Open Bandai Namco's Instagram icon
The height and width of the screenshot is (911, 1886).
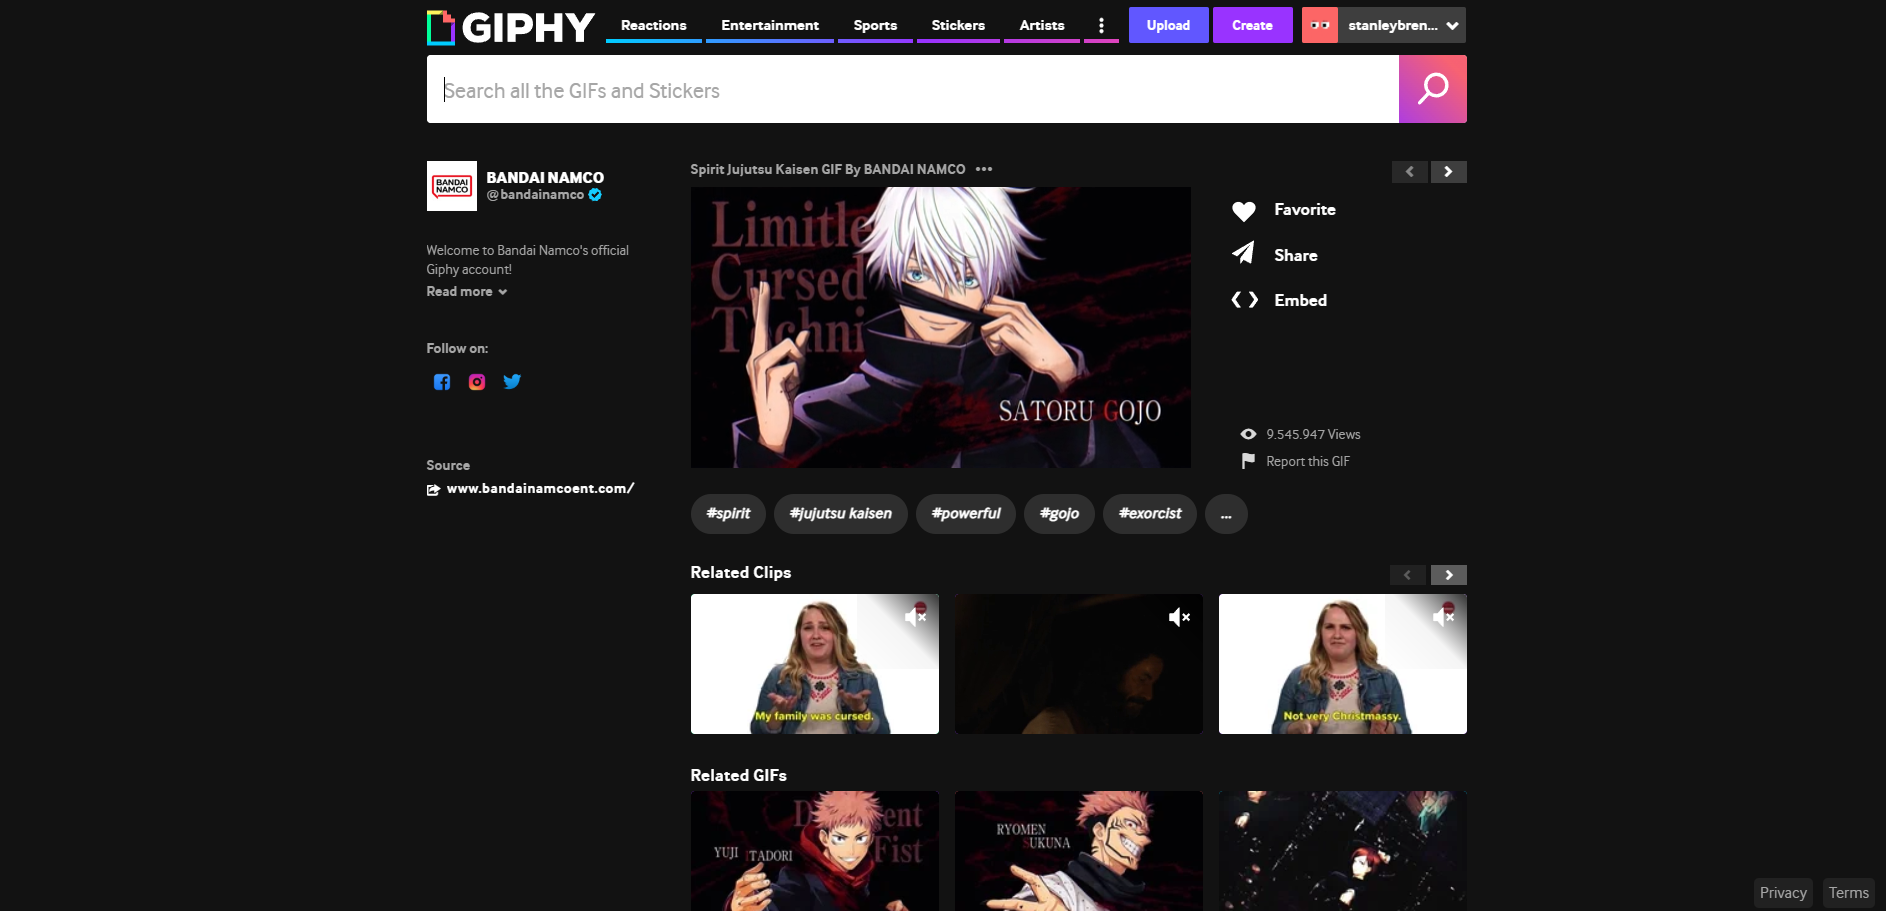pos(477,382)
